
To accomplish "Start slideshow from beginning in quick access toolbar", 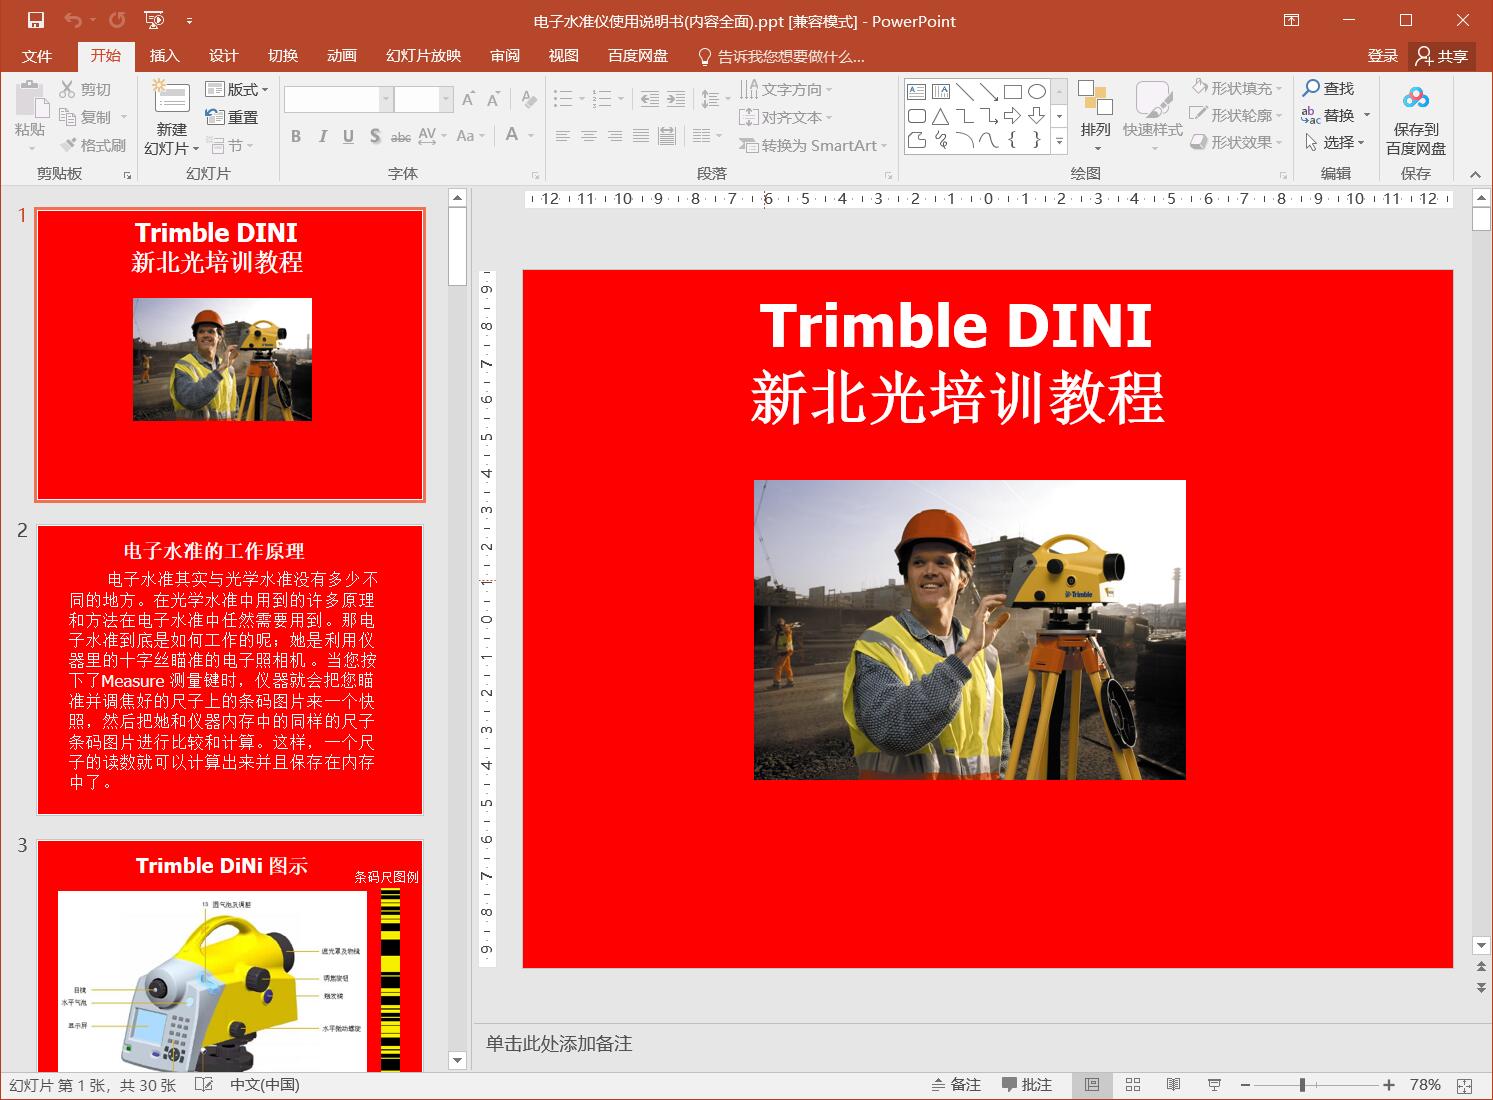I will pos(154,20).
